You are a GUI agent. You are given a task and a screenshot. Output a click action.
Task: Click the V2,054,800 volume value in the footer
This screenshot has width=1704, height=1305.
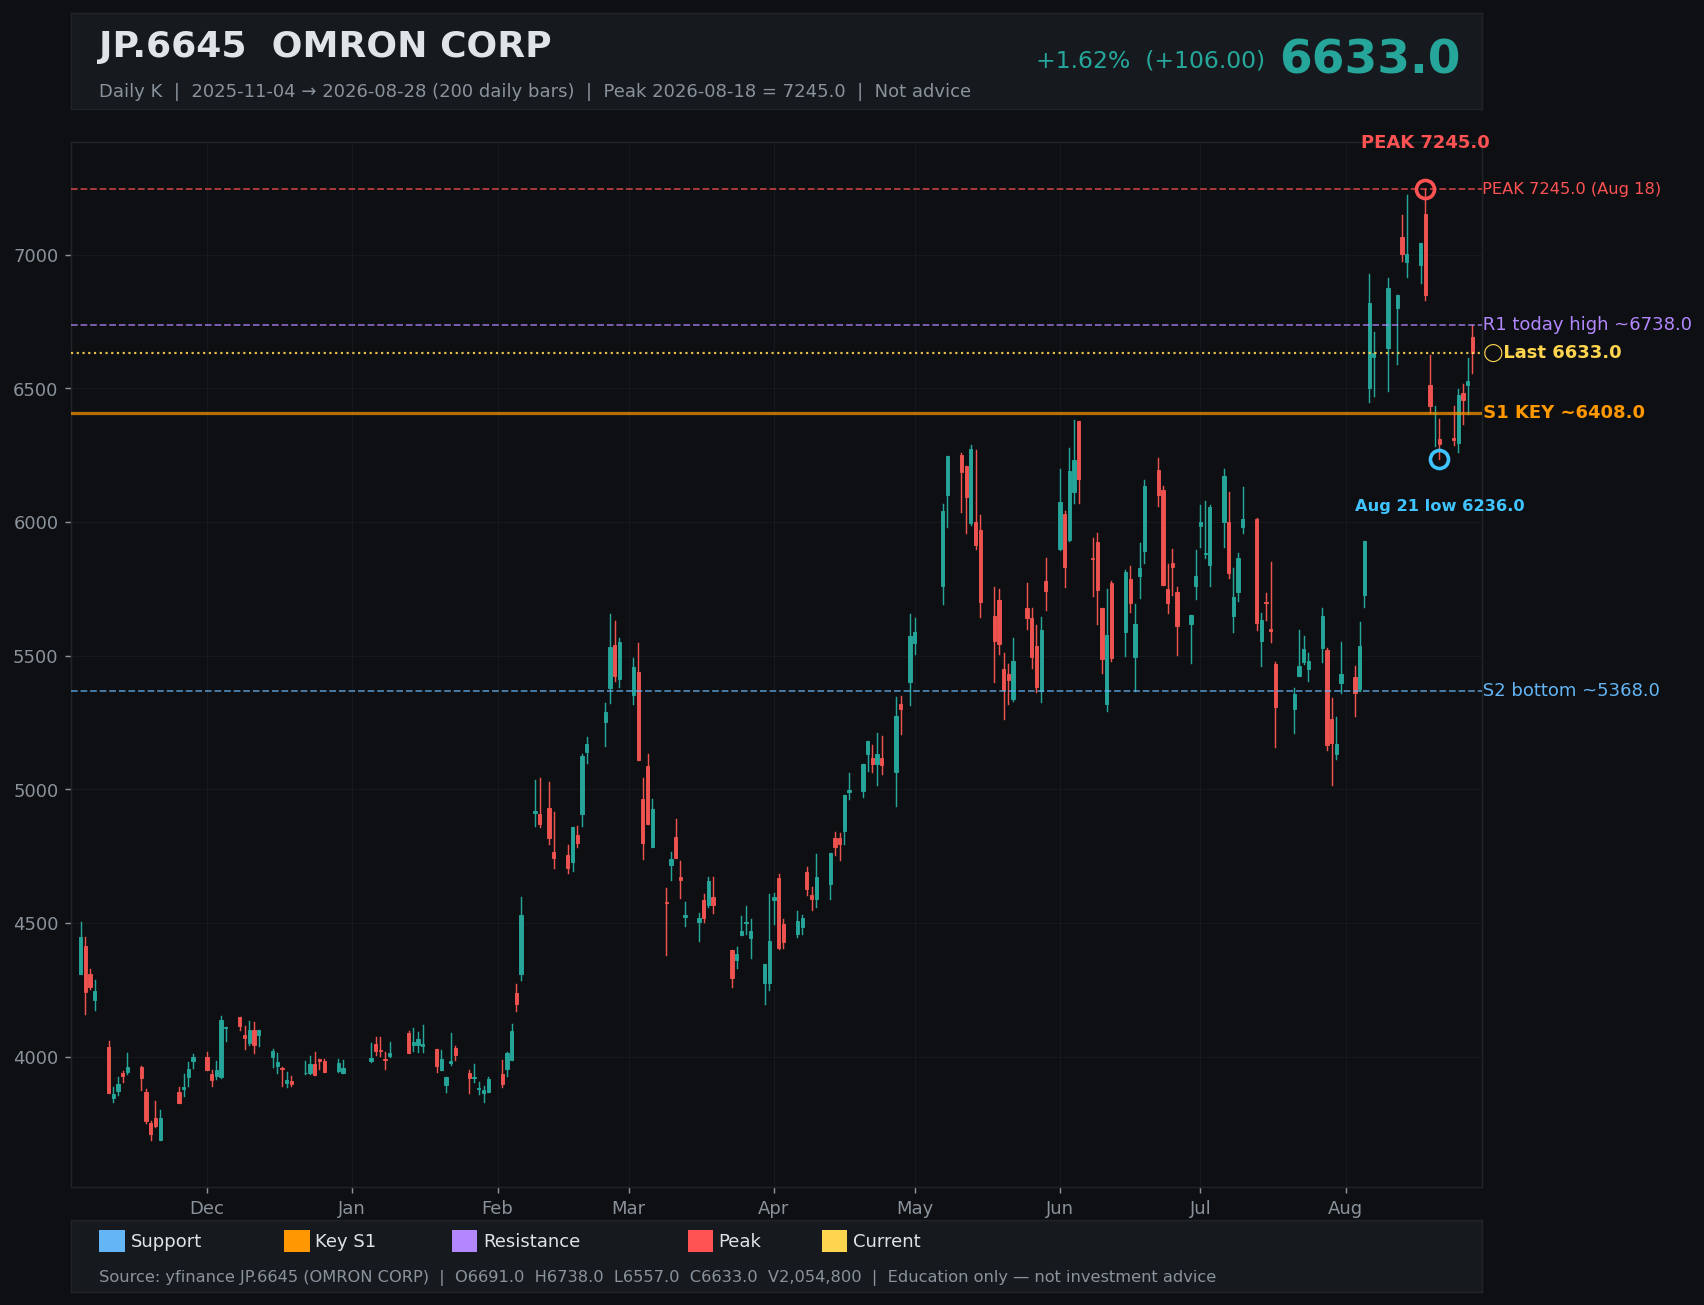tap(815, 1277)
